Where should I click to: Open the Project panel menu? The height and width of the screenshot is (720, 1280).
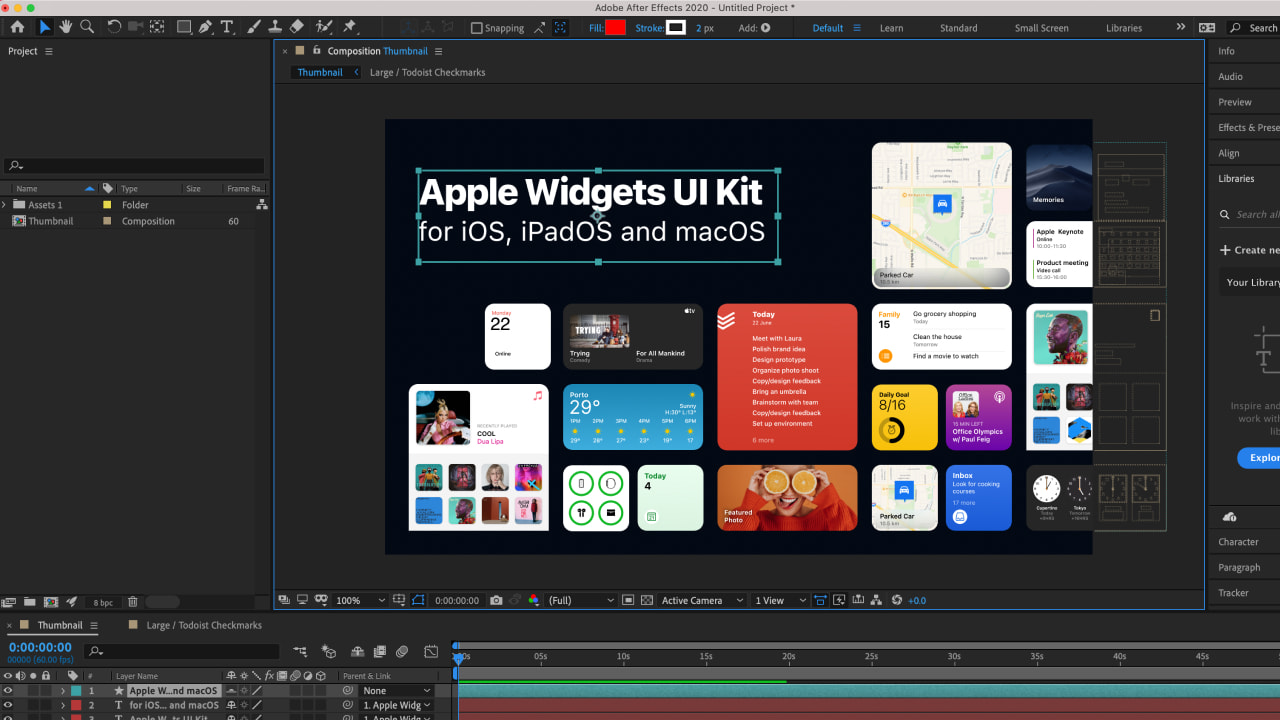click(49, 51)
